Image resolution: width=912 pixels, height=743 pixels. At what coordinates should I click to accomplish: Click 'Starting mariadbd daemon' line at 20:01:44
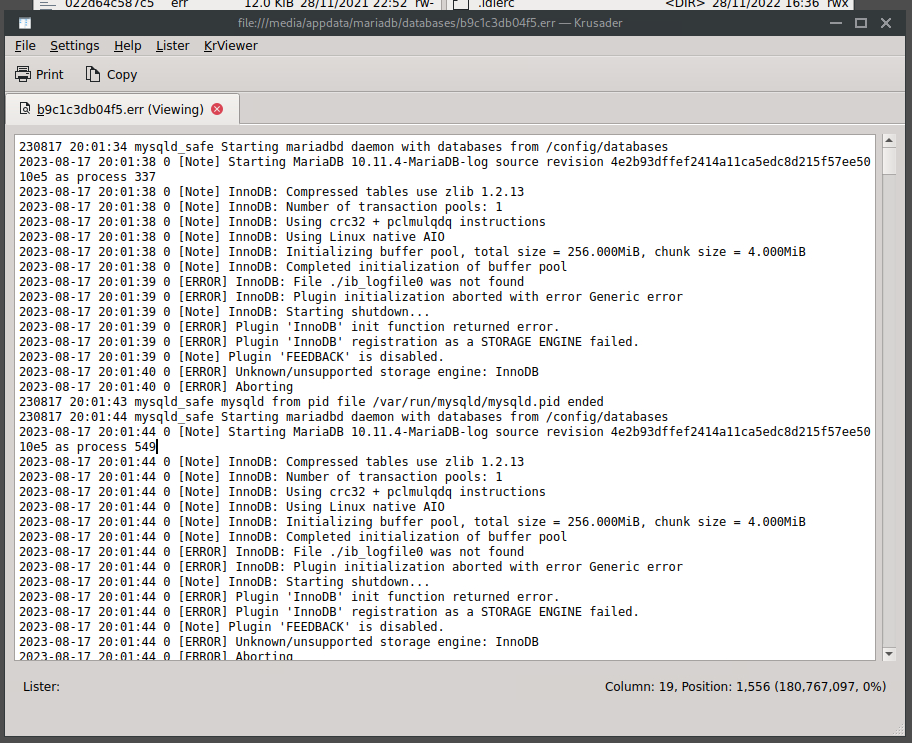(343, 417)
